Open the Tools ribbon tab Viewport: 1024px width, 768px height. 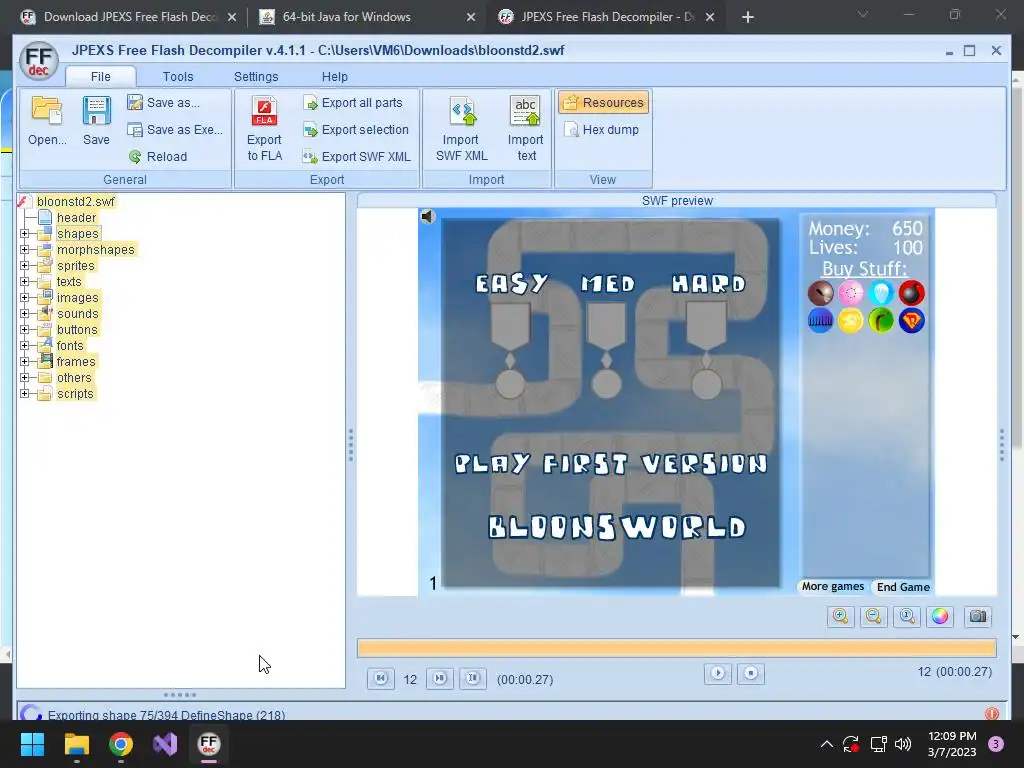pyautogui.click(x=178, y=76)
